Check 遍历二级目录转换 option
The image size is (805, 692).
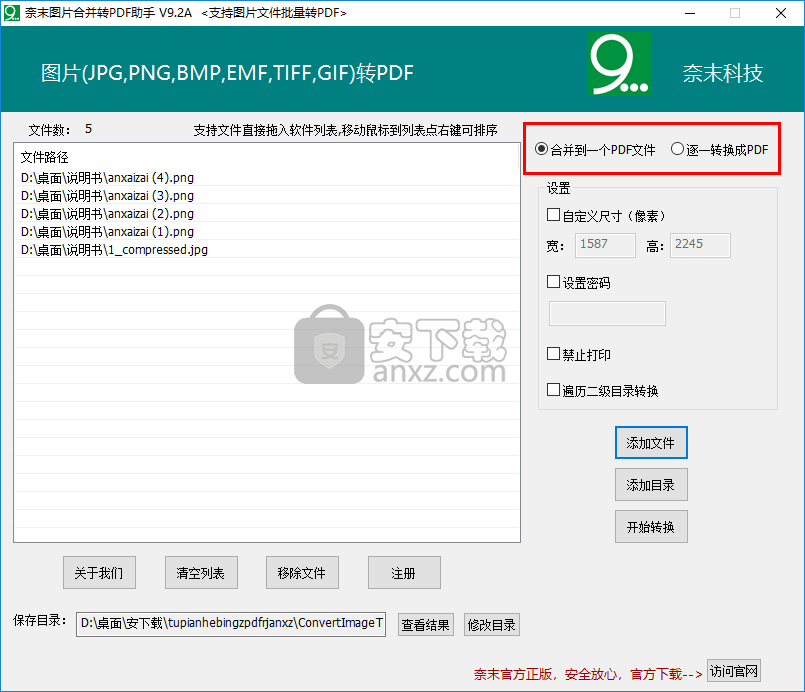click(553, 390)
